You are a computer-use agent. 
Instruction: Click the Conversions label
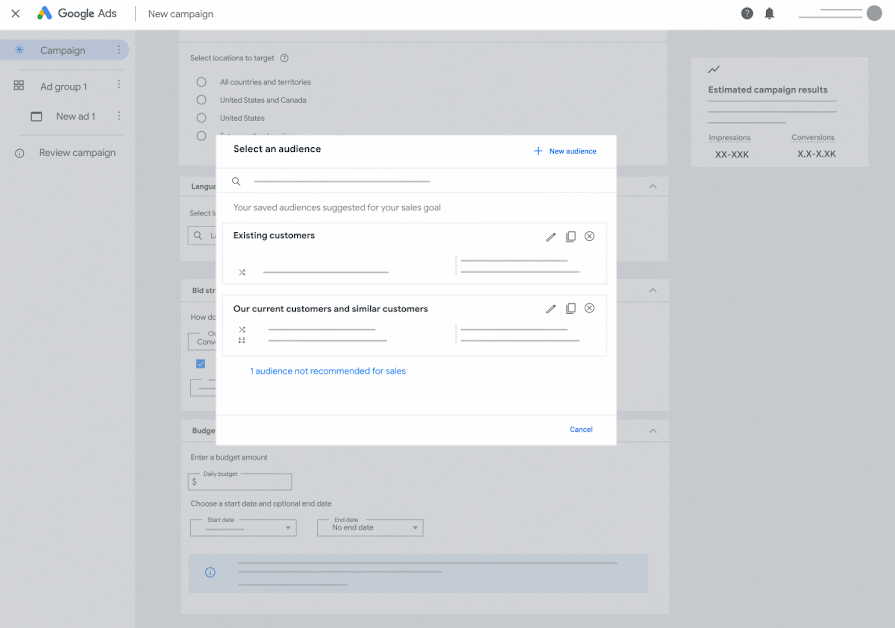click(x=813, y=138)
